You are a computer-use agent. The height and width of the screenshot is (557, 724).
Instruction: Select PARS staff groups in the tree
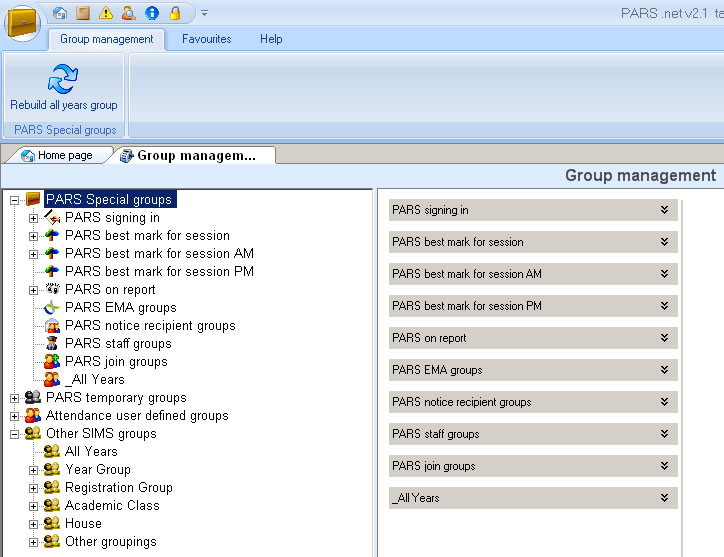pos(118,344)
